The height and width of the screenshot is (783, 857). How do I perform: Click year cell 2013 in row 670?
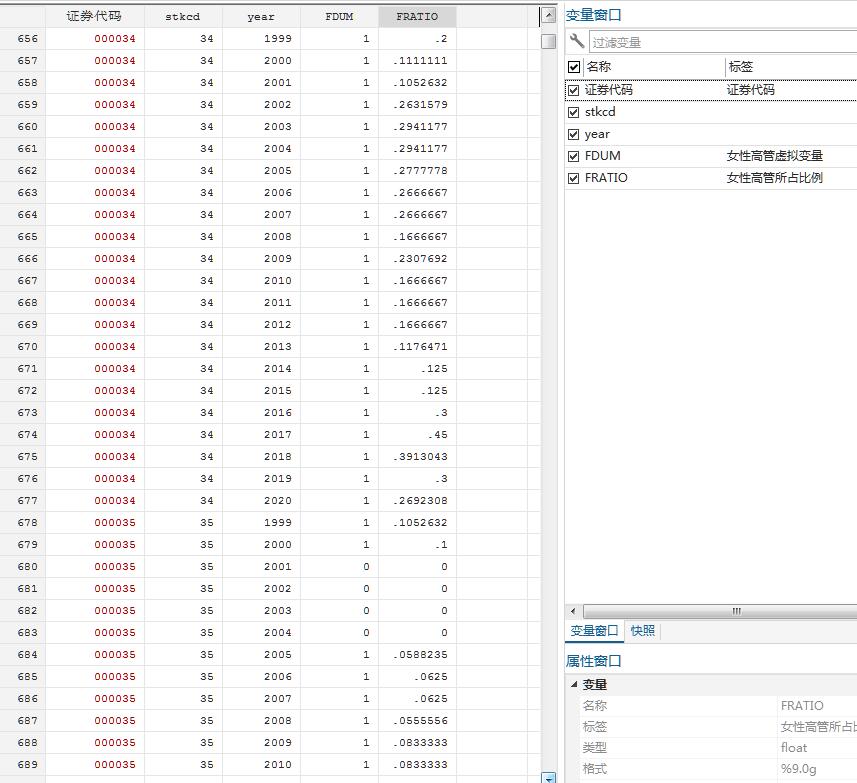261,346
